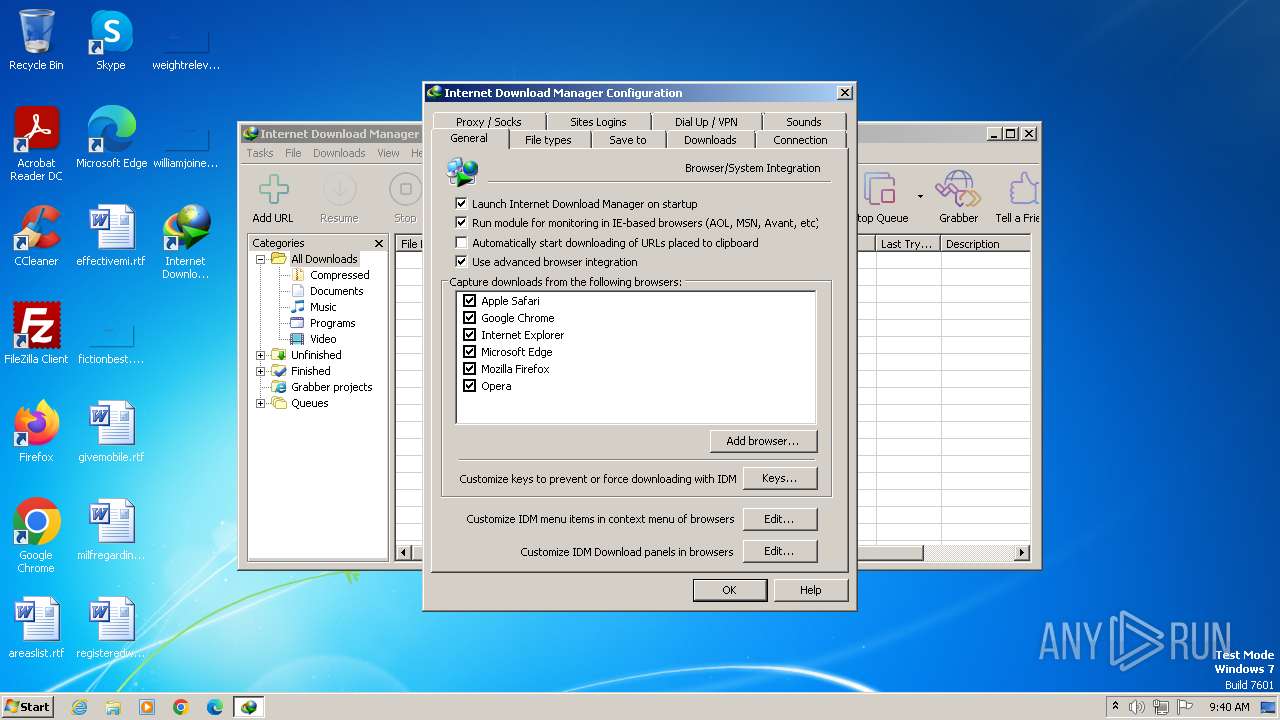The image size is (1280, 720).
Task: Open Chrome from the taskbar
Action: (x=181, y=707)
